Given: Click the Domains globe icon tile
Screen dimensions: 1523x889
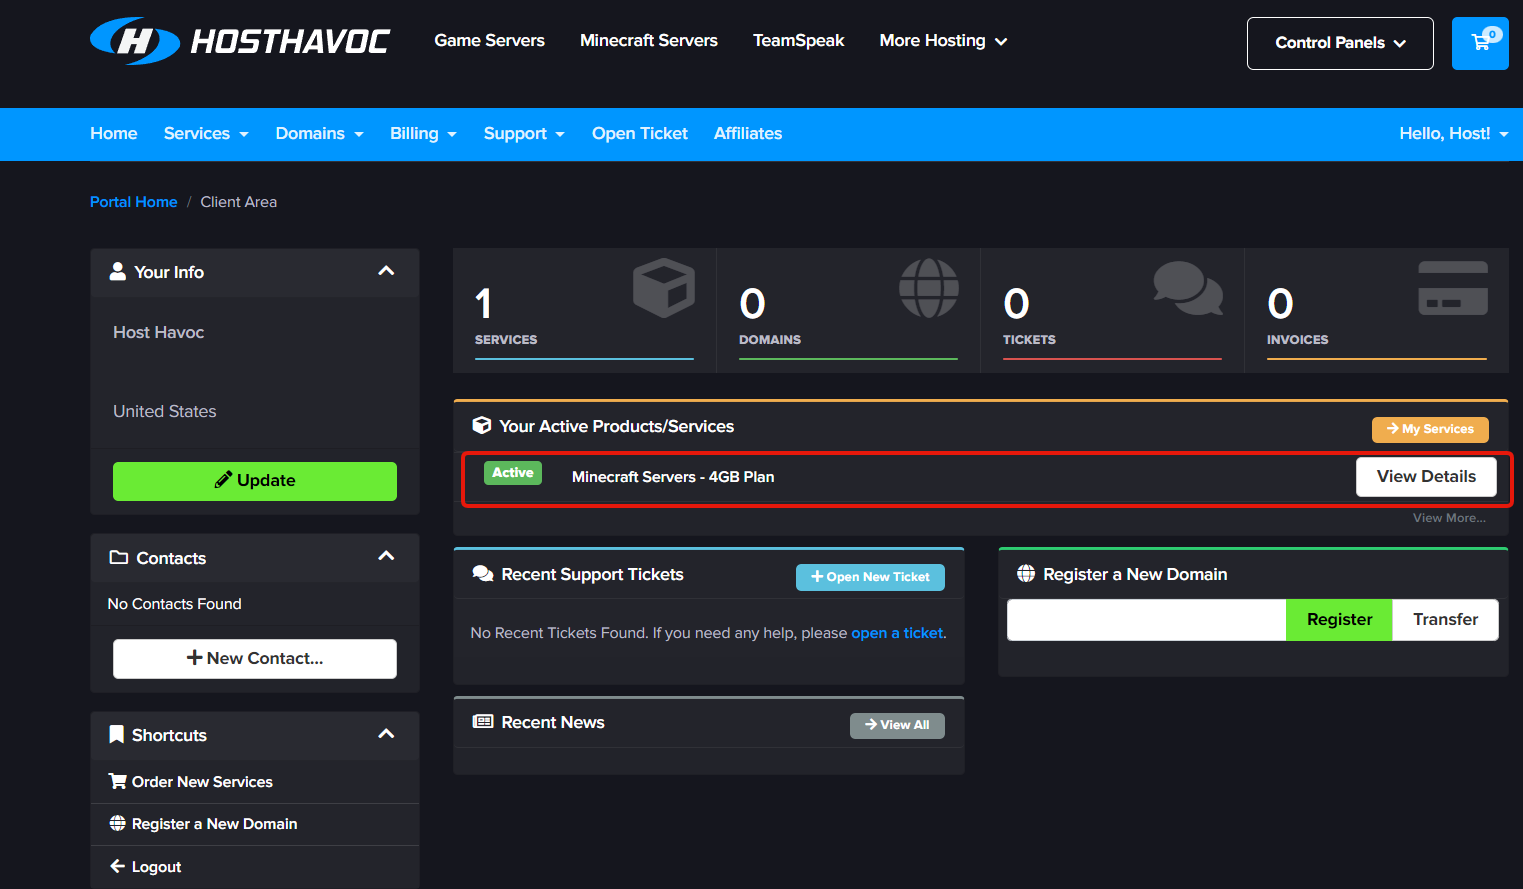Looking at the screenshot, I should click(929, 288).
